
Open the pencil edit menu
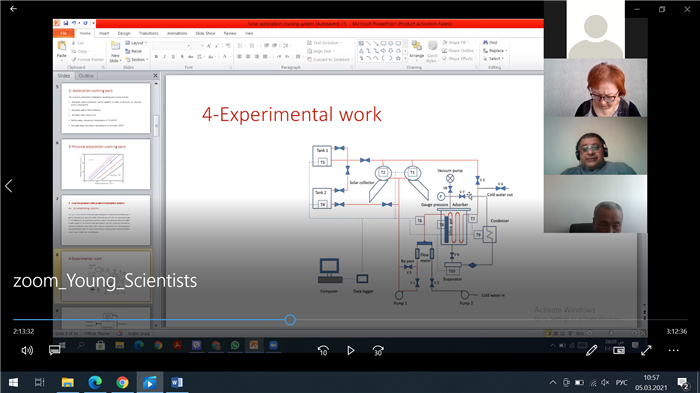click(x=592, y=351)
